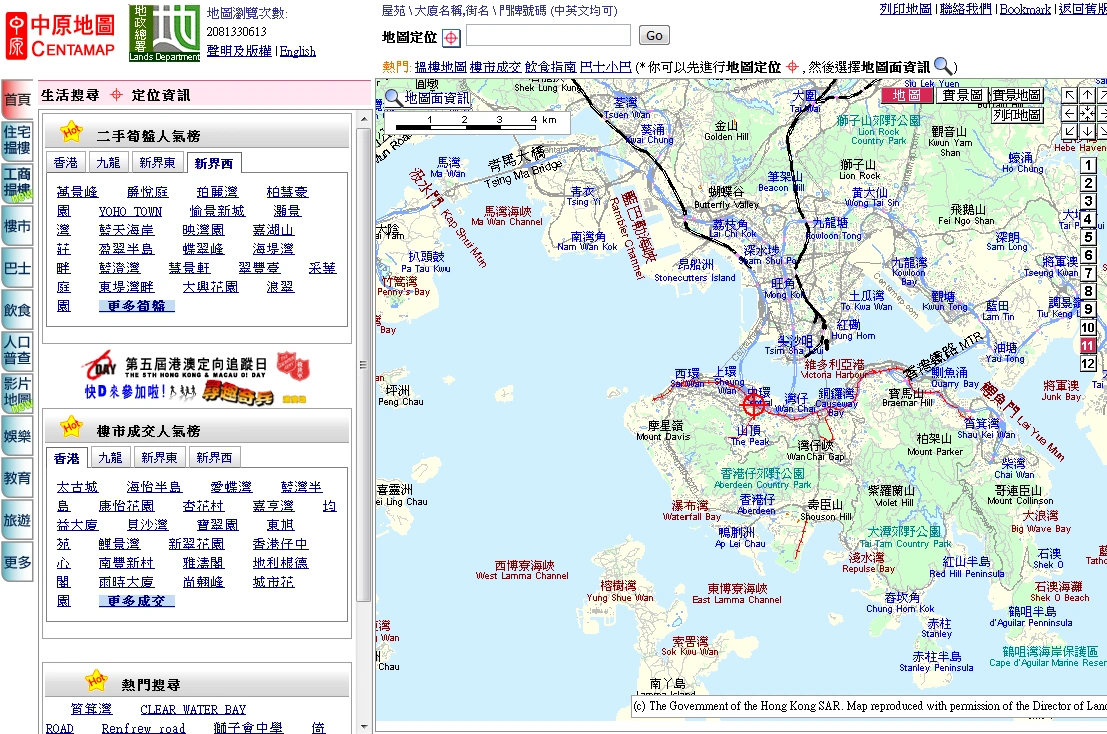Select zoom level 6
1107x734 pixels.
point(1088,255)
